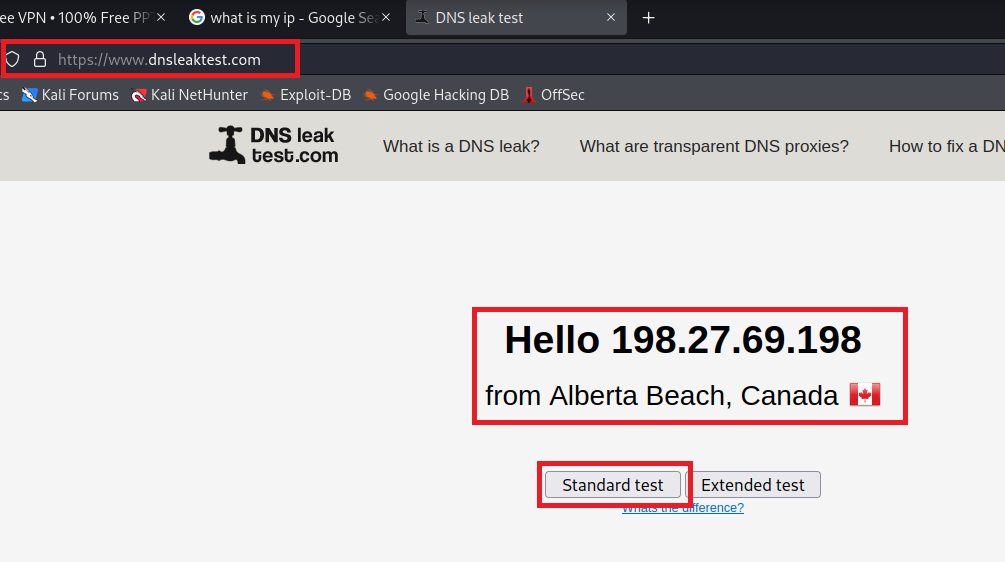Image resolution: width=1005 pixels, height=562 pixels.
Task: Close the 'what is my ip' Google tab
Action: tap(387, 18)
